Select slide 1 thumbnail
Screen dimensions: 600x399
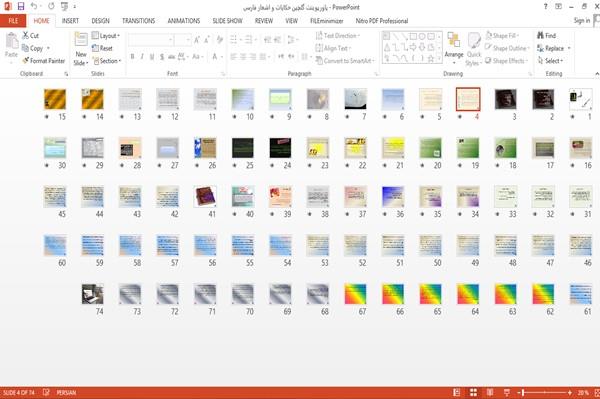coord(580,99)
